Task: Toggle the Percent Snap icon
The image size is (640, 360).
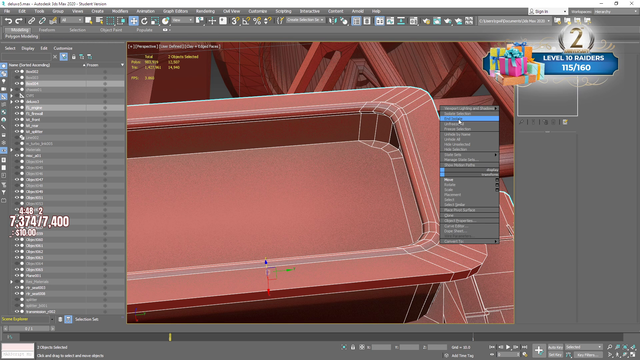Action: [x=257, y=20]
